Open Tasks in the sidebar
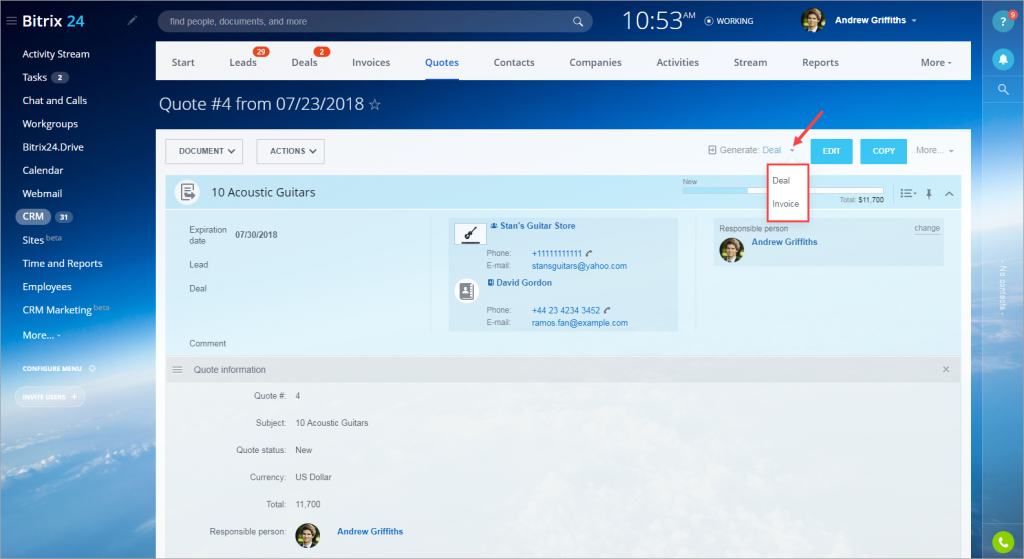The image size is (1024, 559). (x=35, y=77)
